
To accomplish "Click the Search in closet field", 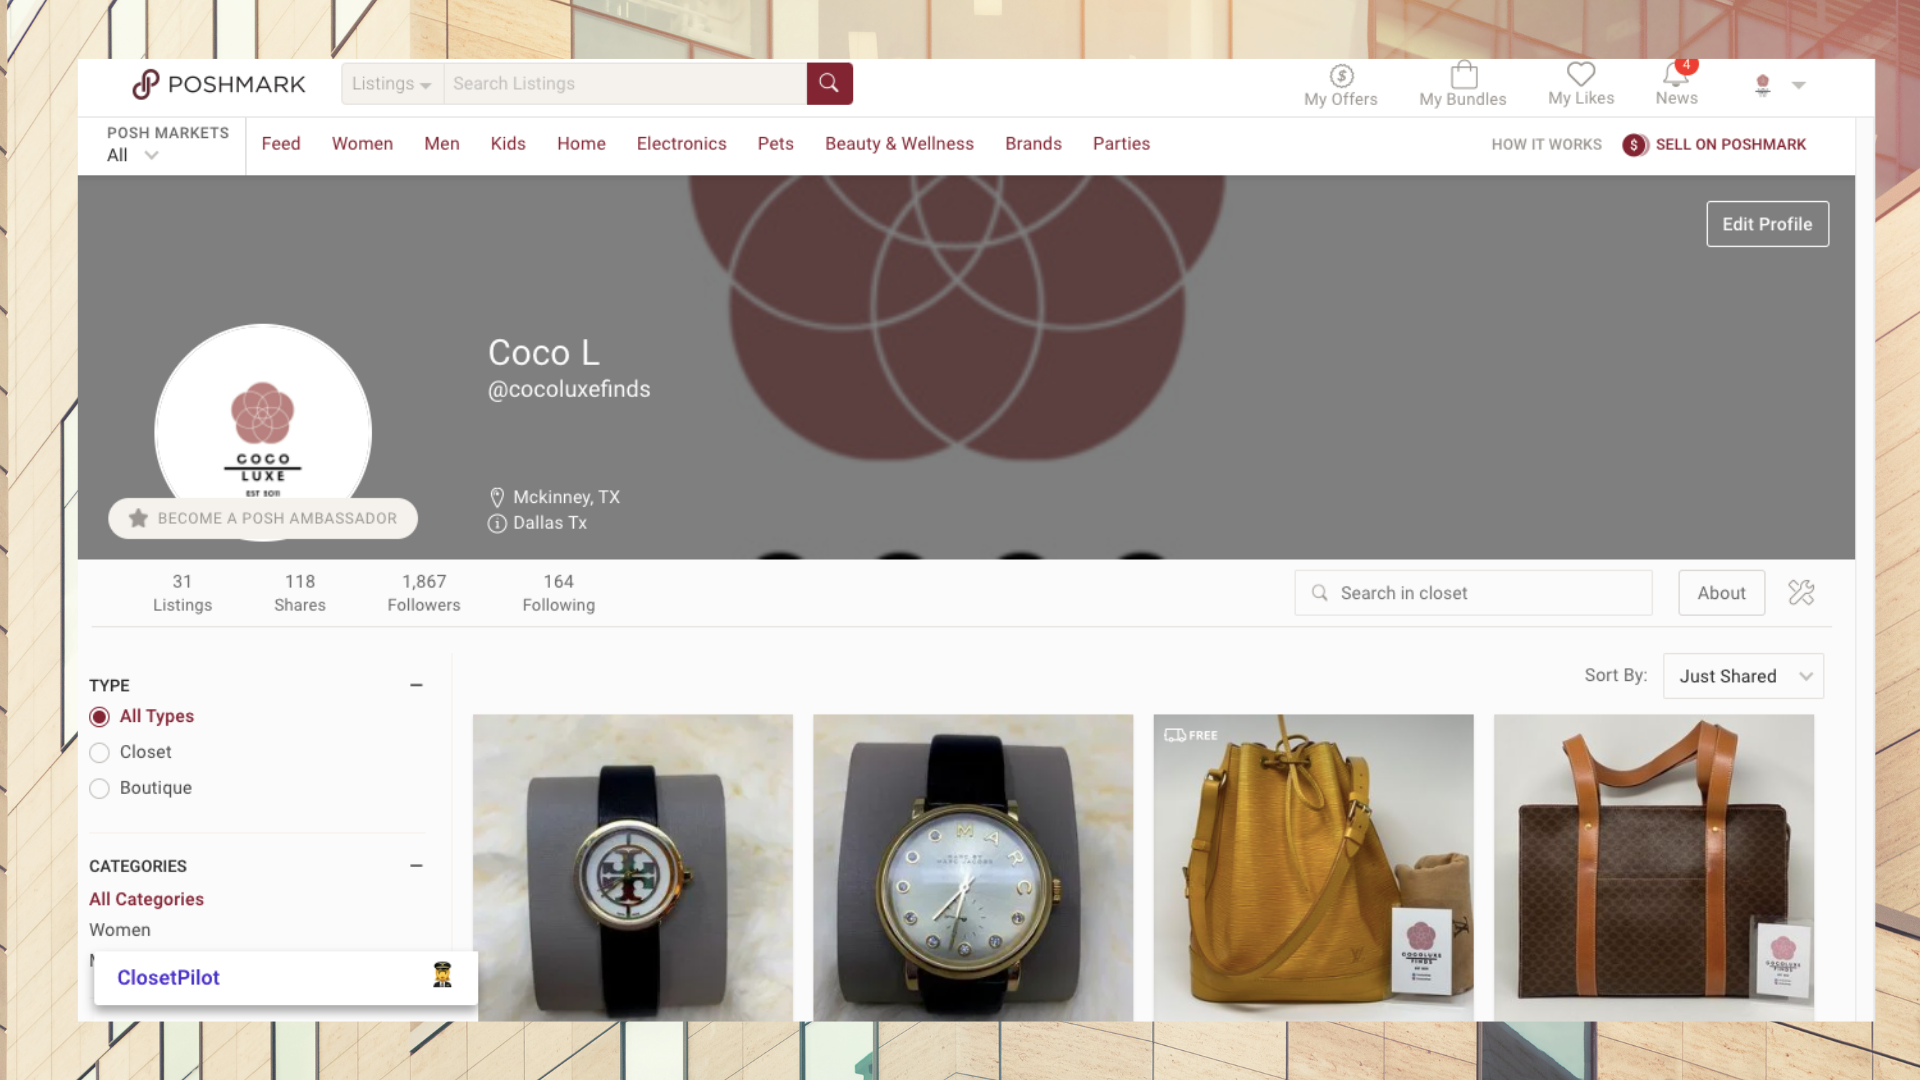I will click(x=1473, y=593).
